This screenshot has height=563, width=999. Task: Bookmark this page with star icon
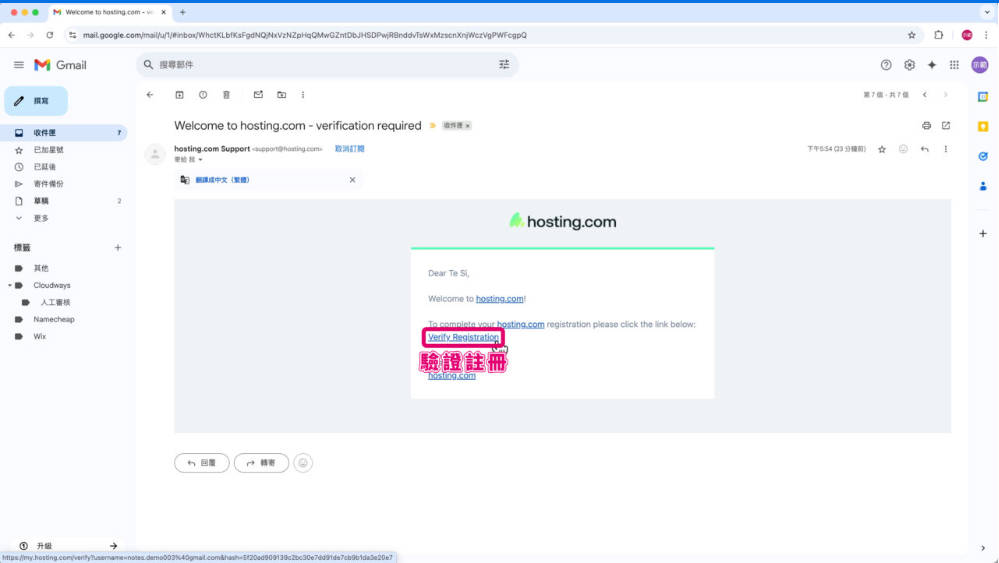[x=911, y=35]
